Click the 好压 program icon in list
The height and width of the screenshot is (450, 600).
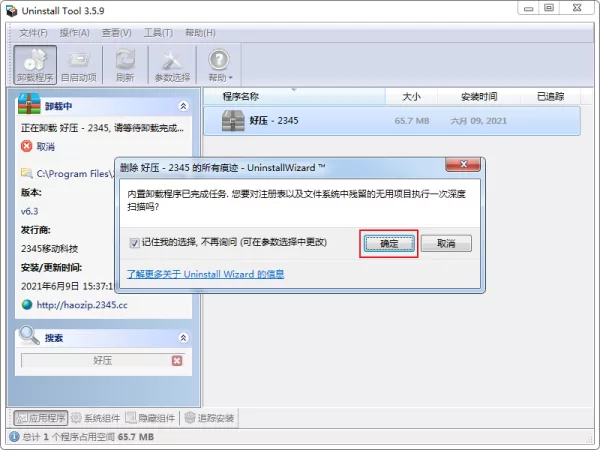pos(233,121)
